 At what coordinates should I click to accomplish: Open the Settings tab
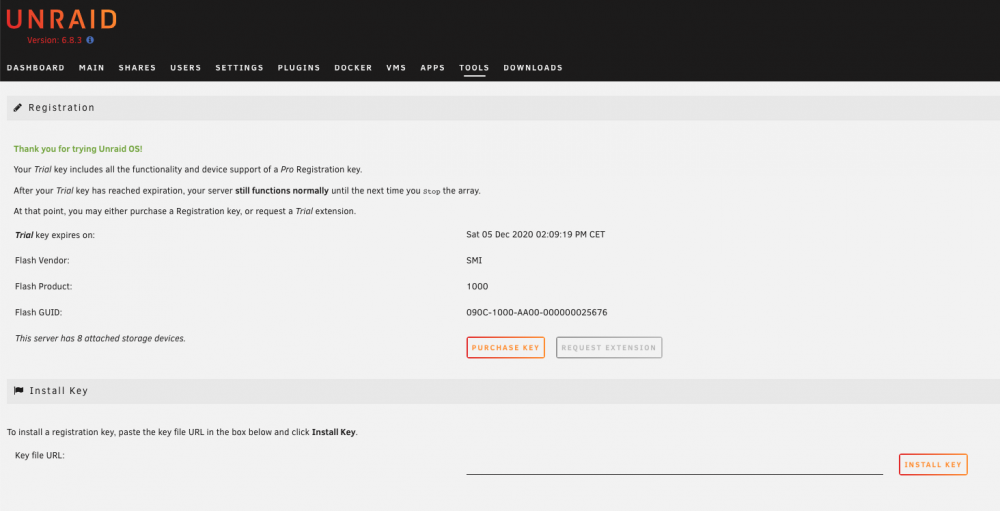pyautogui.click(x=239, y=68)
